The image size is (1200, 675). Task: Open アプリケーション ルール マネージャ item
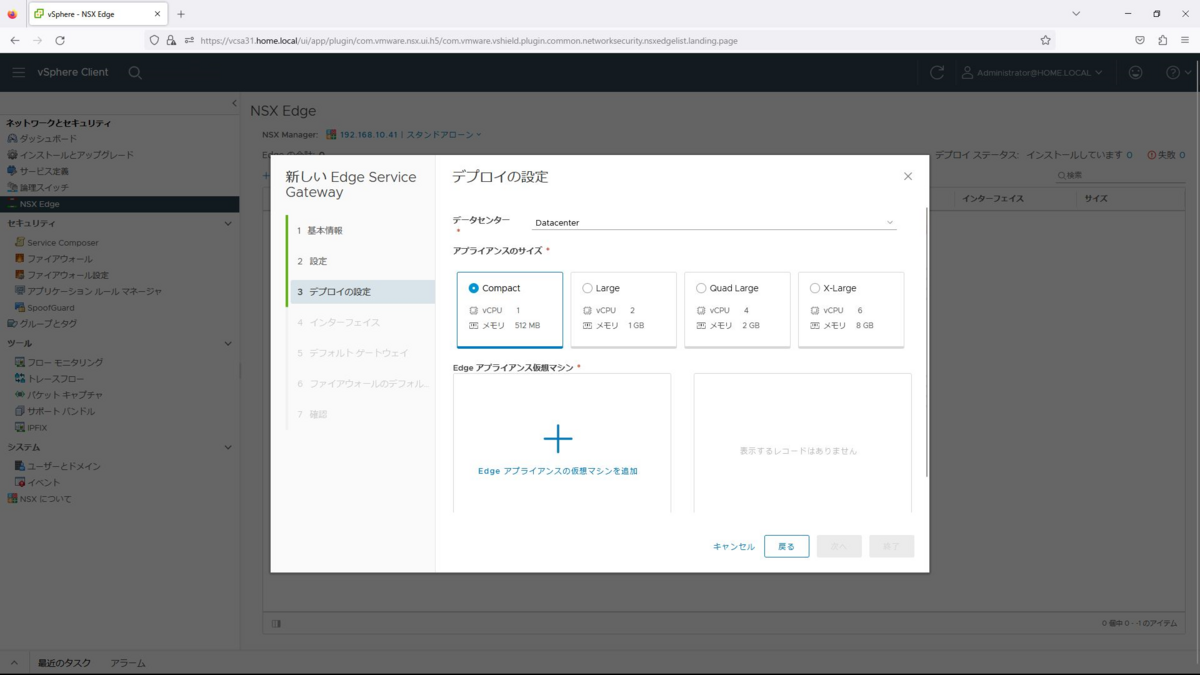(94, 291)
